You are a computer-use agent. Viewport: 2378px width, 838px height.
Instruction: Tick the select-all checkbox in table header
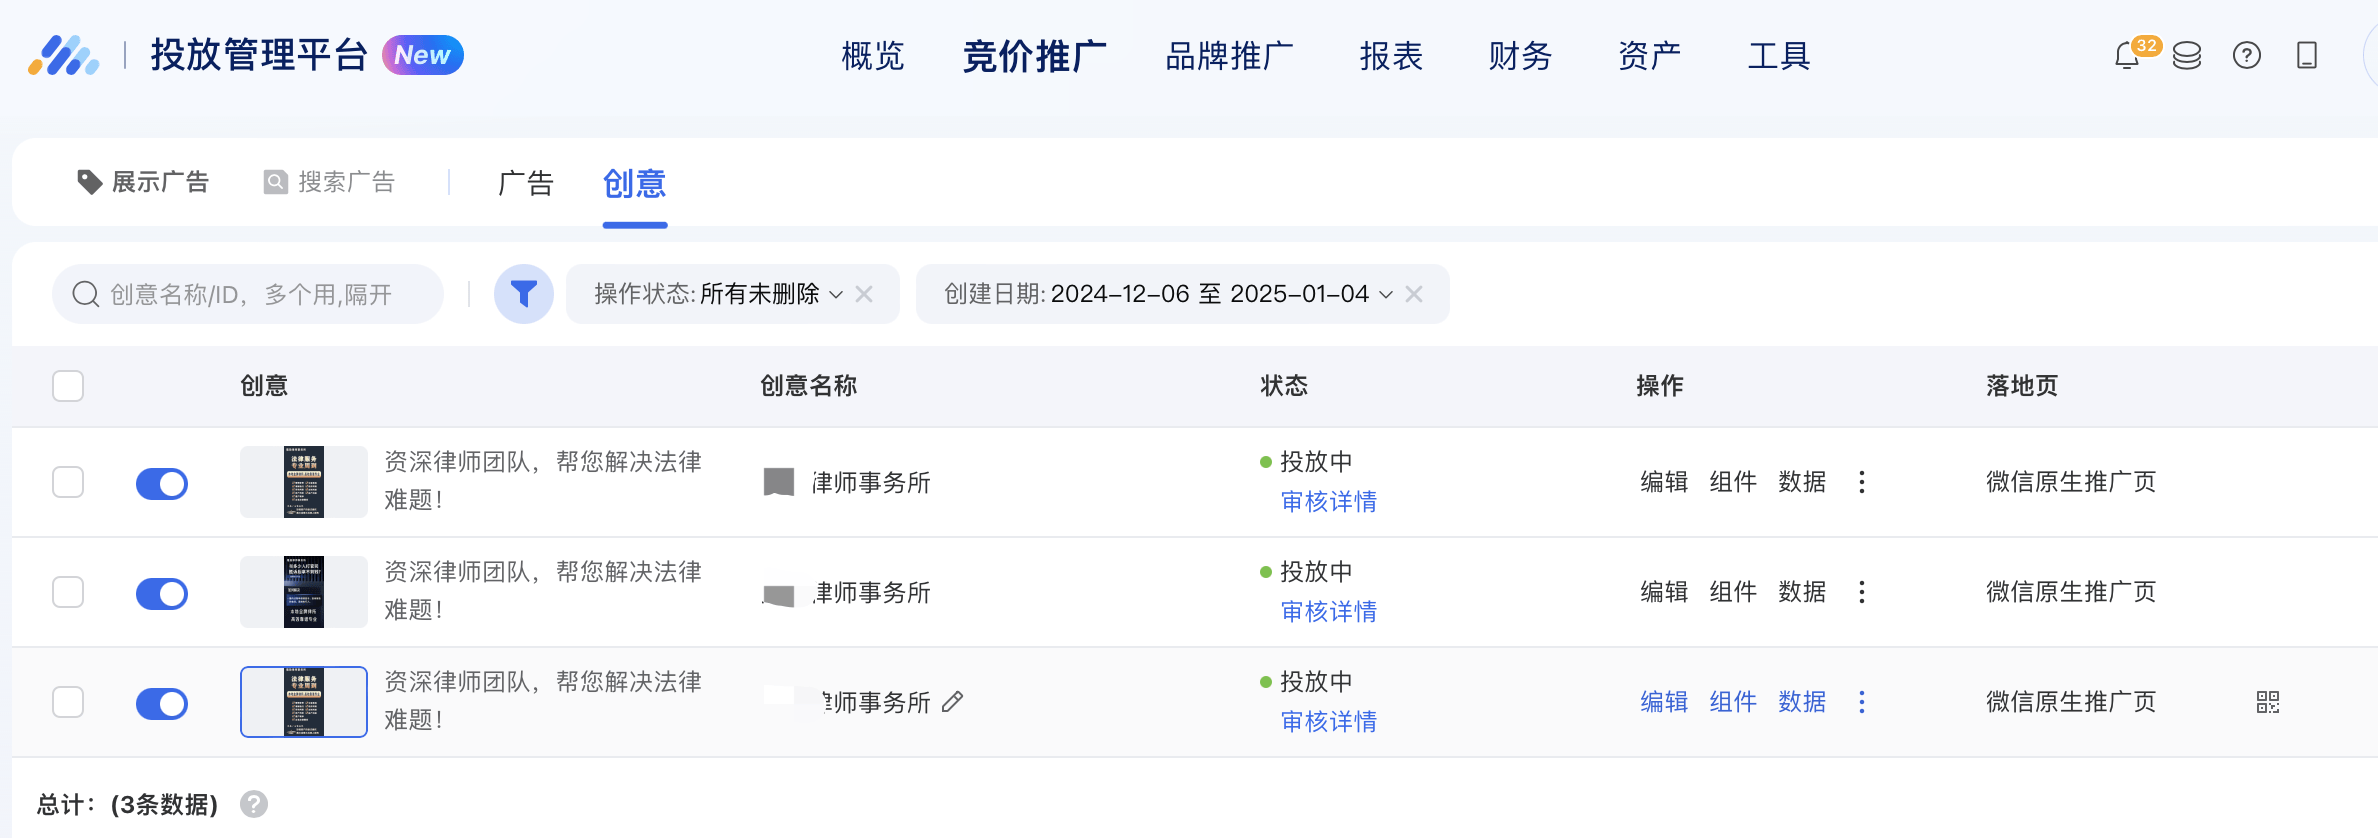(x=68, y=386)
